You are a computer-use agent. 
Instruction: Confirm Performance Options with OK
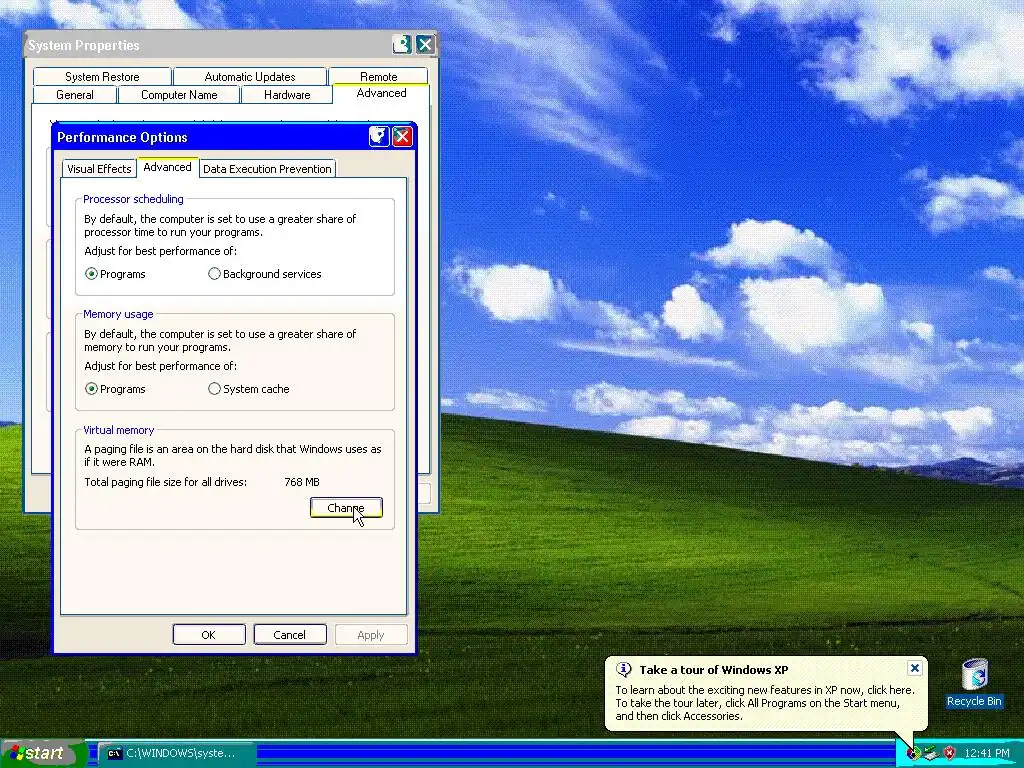coord(209,635)
